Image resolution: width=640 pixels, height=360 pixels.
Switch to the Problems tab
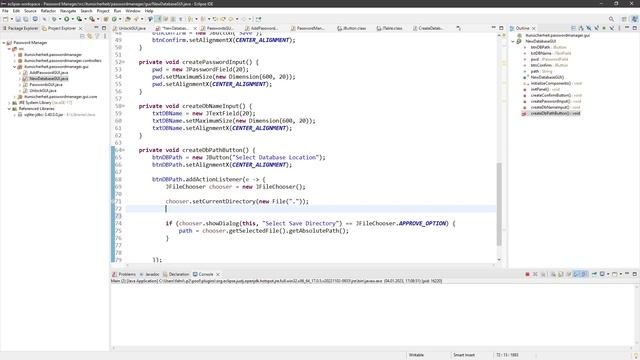124,274
